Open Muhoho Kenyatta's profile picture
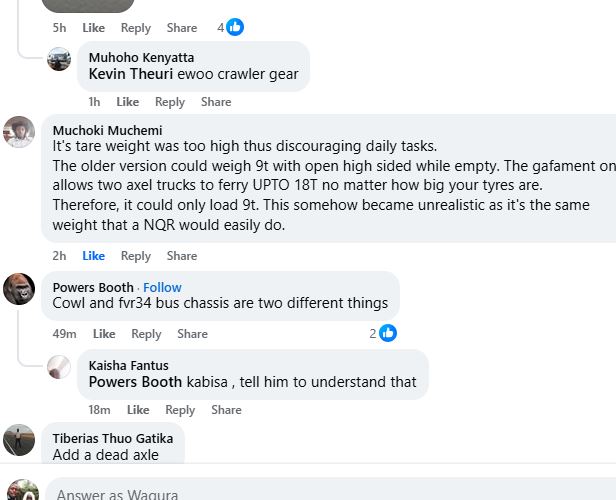616x500 pixels. click(59, 59)
